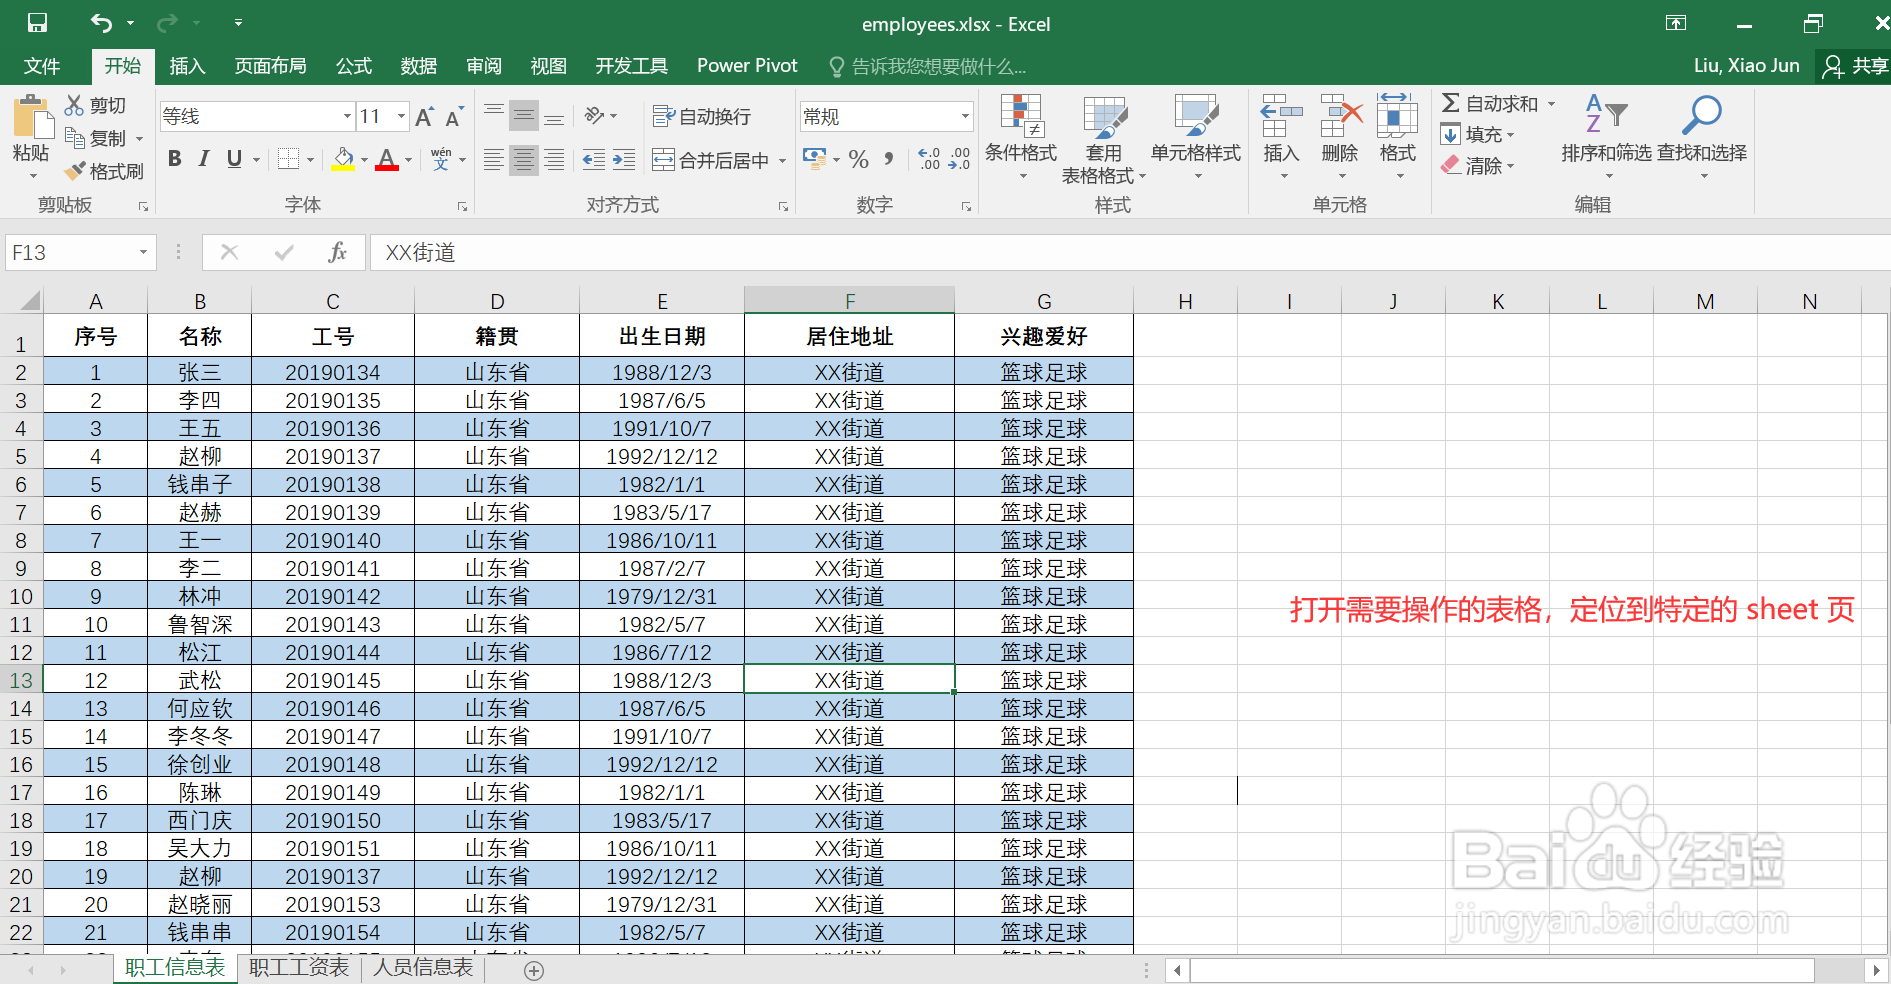Expand the 合并后居中 dropdown arrow

pos(783,159)
